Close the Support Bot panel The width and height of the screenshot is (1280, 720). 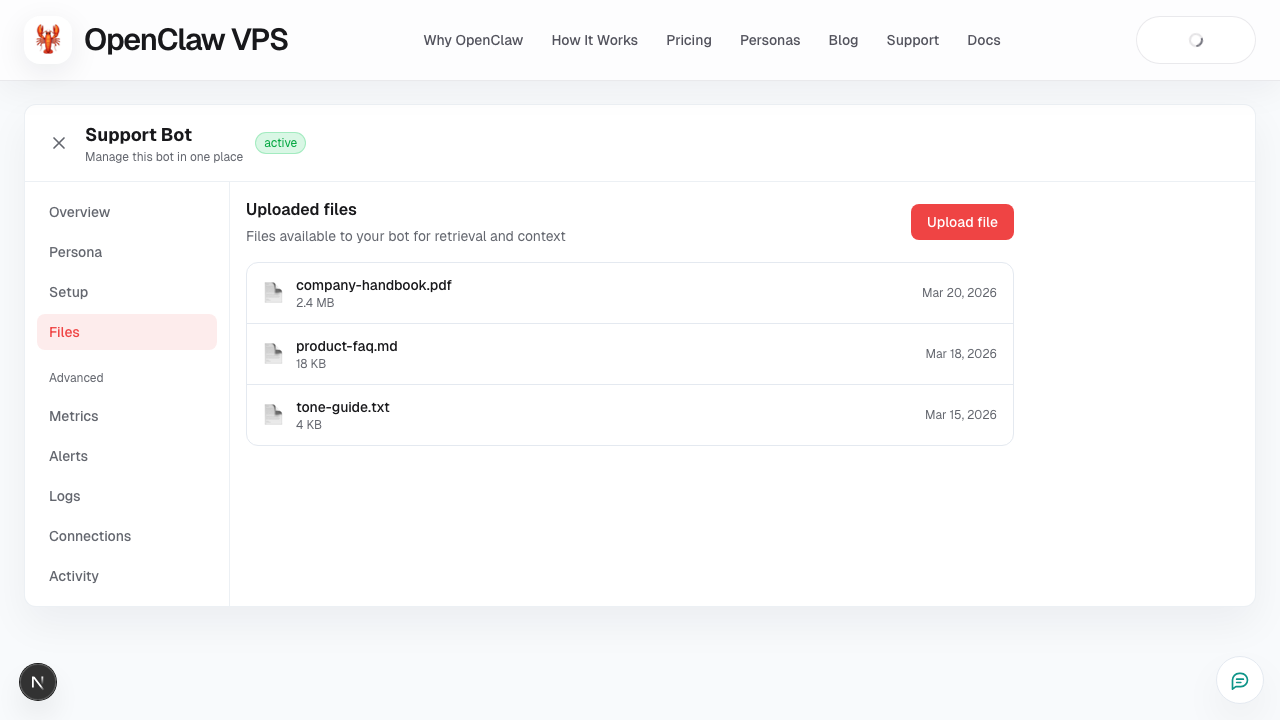tap(59, 143)
